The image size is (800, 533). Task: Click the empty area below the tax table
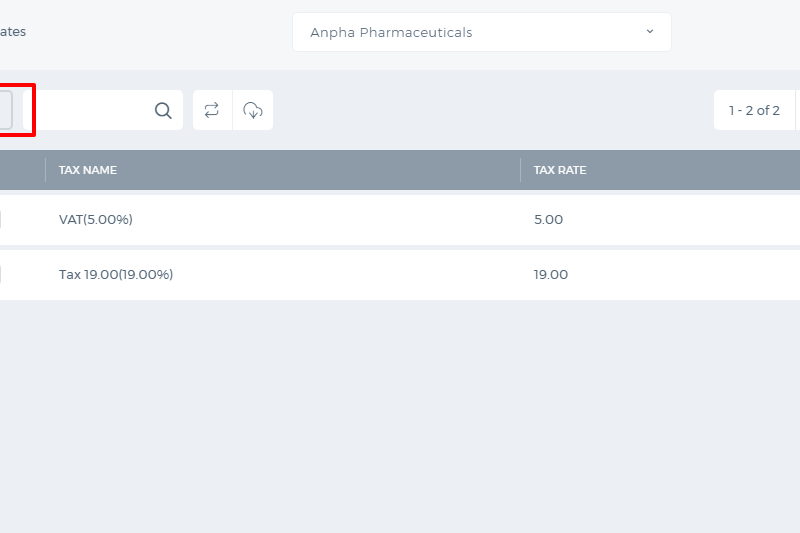tap(400, 416)
